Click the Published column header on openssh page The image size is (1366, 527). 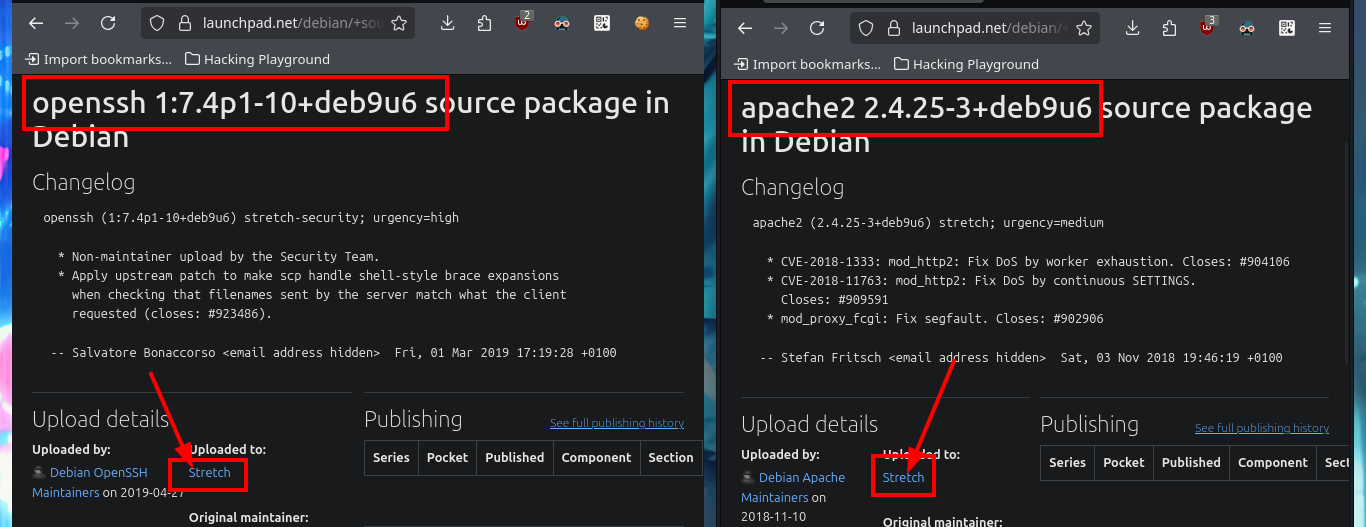tap(514, 457)
